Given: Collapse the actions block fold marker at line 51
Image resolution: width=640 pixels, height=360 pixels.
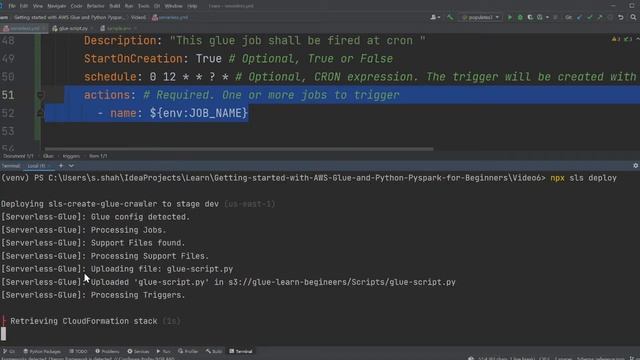Looking at the screenshot, I should coord(40,95).
